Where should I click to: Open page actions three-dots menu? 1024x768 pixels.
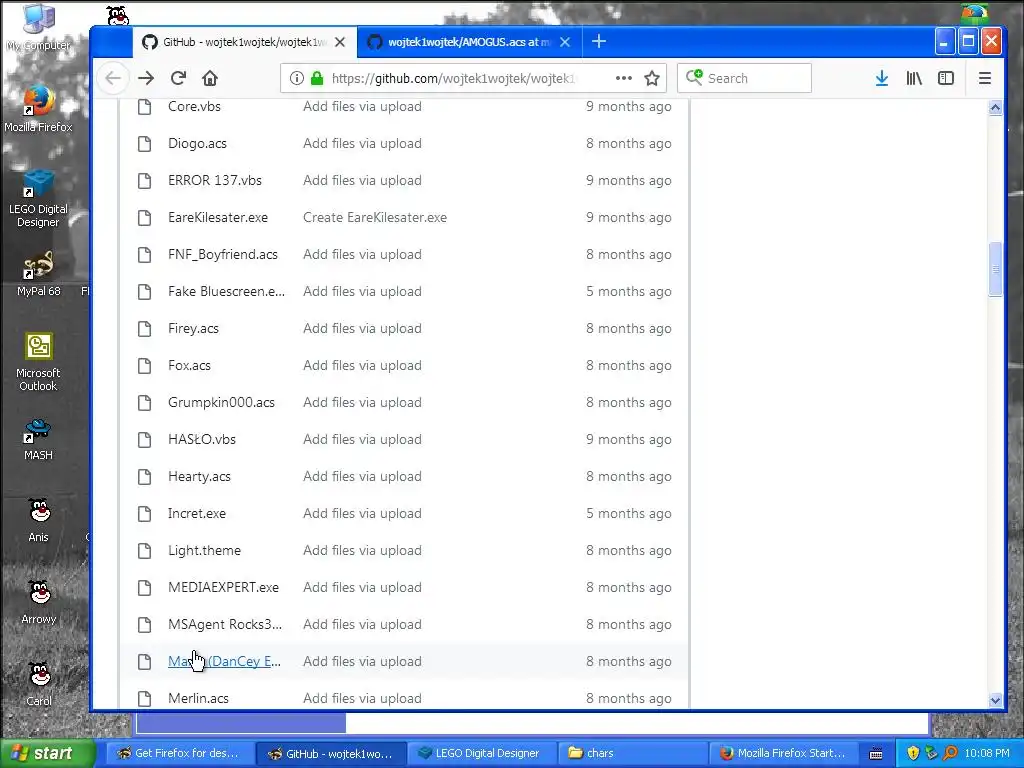[x=624, y=78]
